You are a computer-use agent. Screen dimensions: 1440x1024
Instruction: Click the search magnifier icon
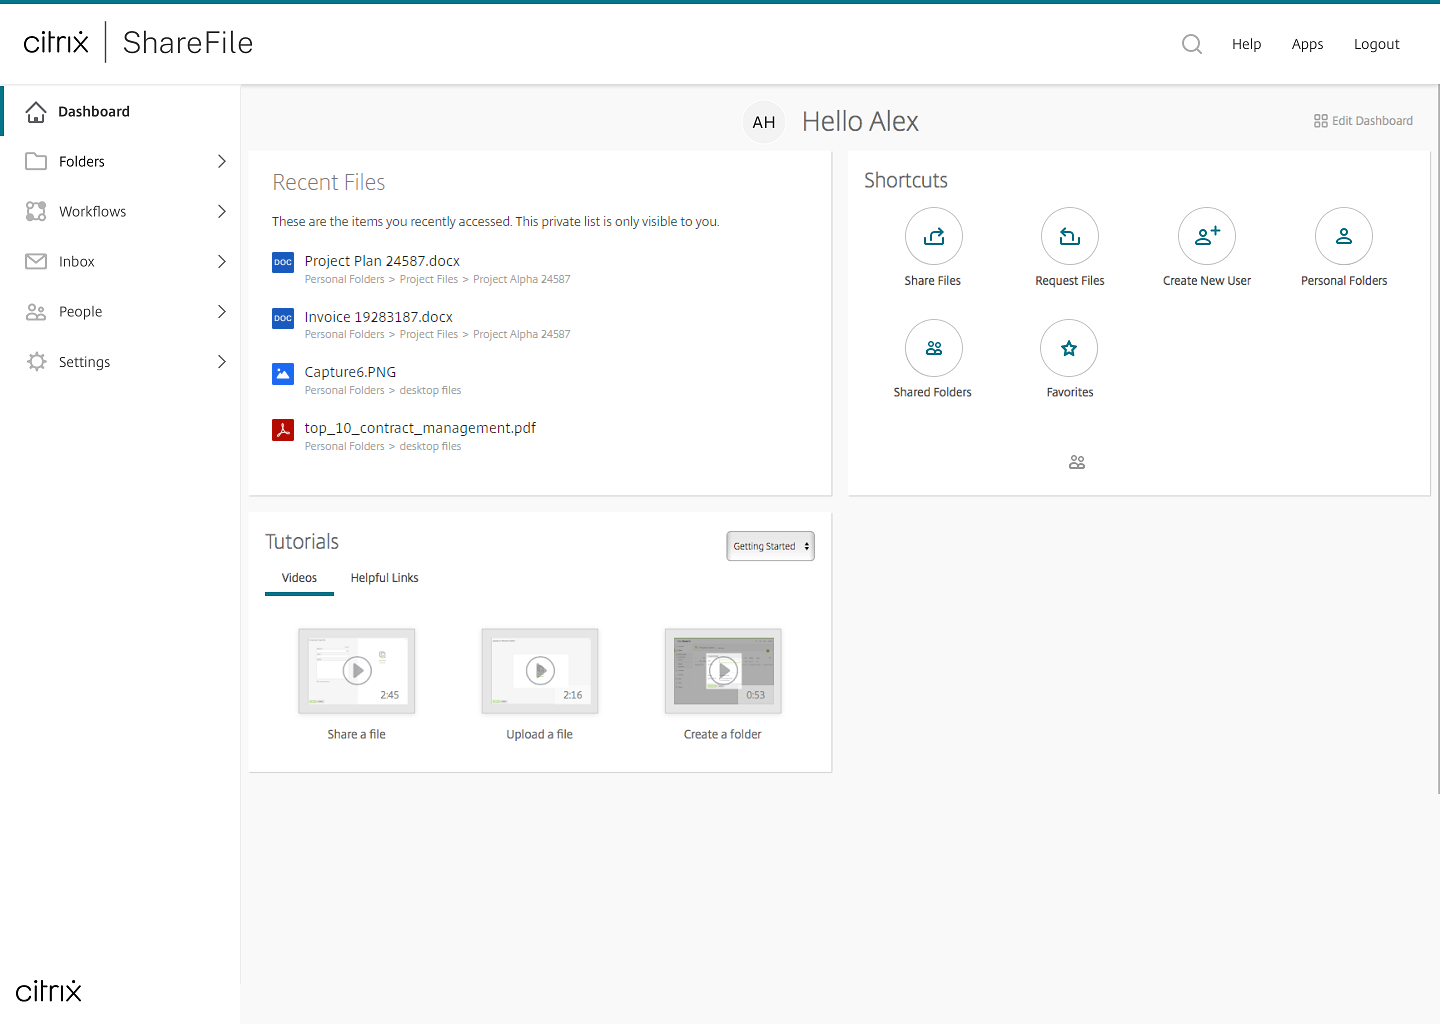click(x=1191, y=44)
